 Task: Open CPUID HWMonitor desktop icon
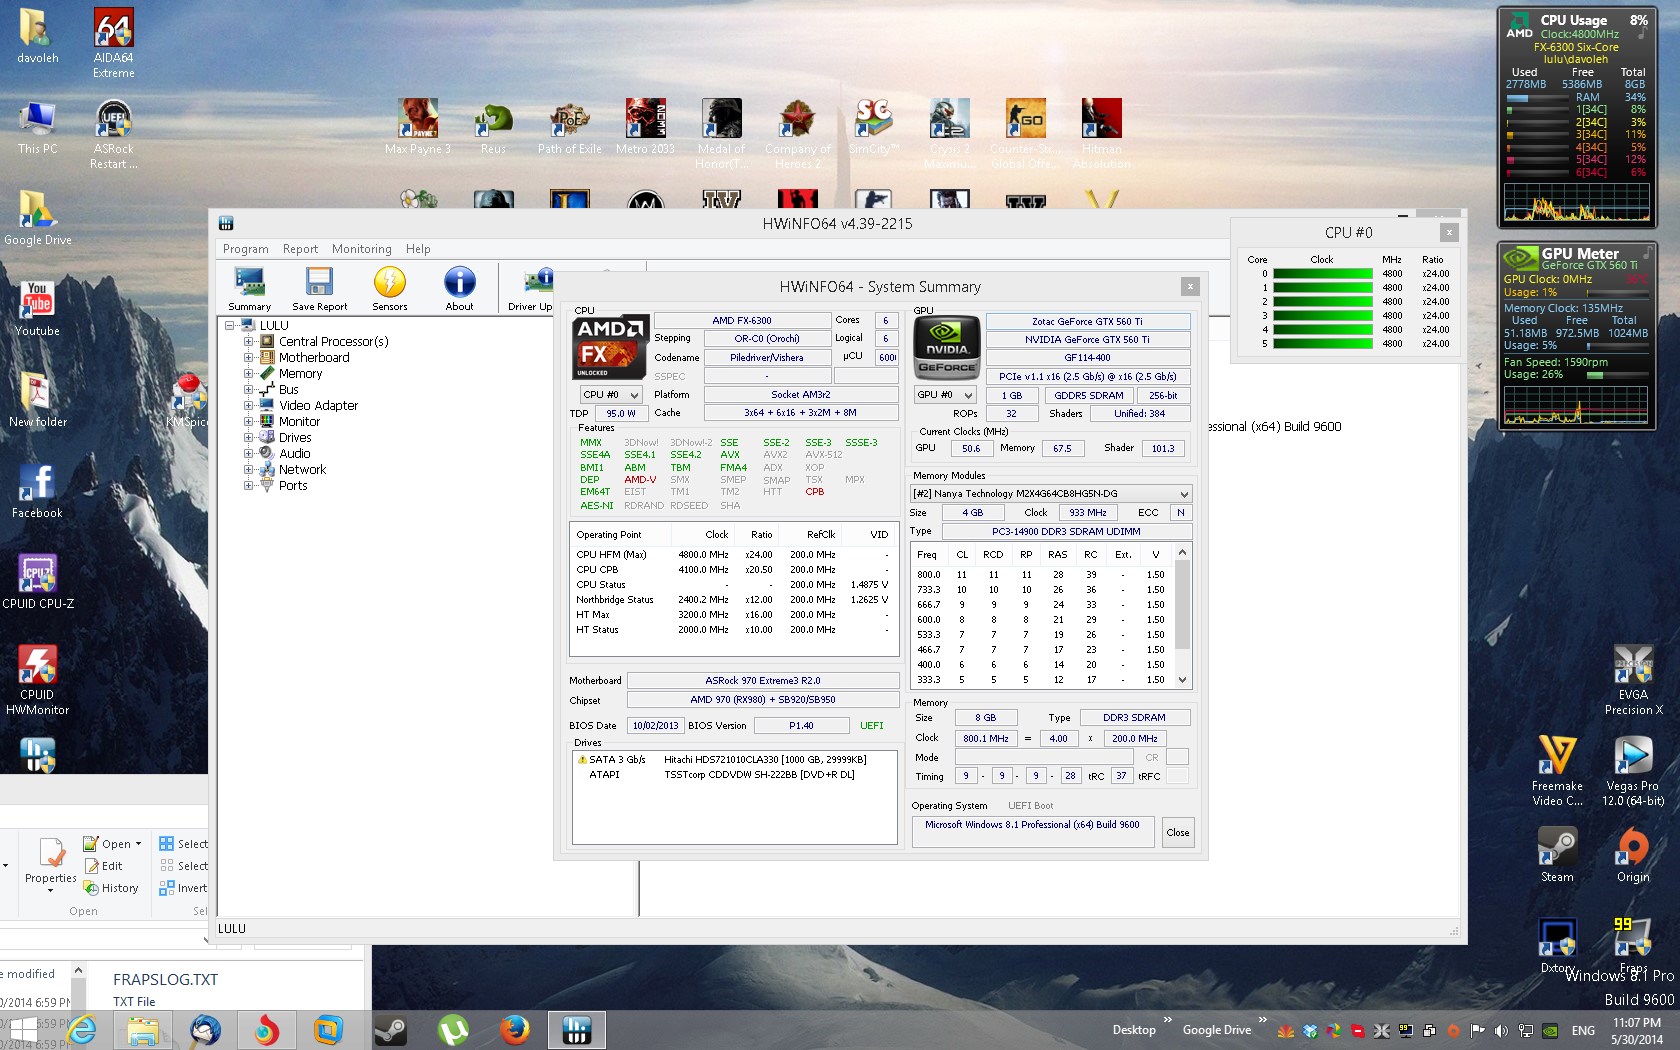[38, 680]
